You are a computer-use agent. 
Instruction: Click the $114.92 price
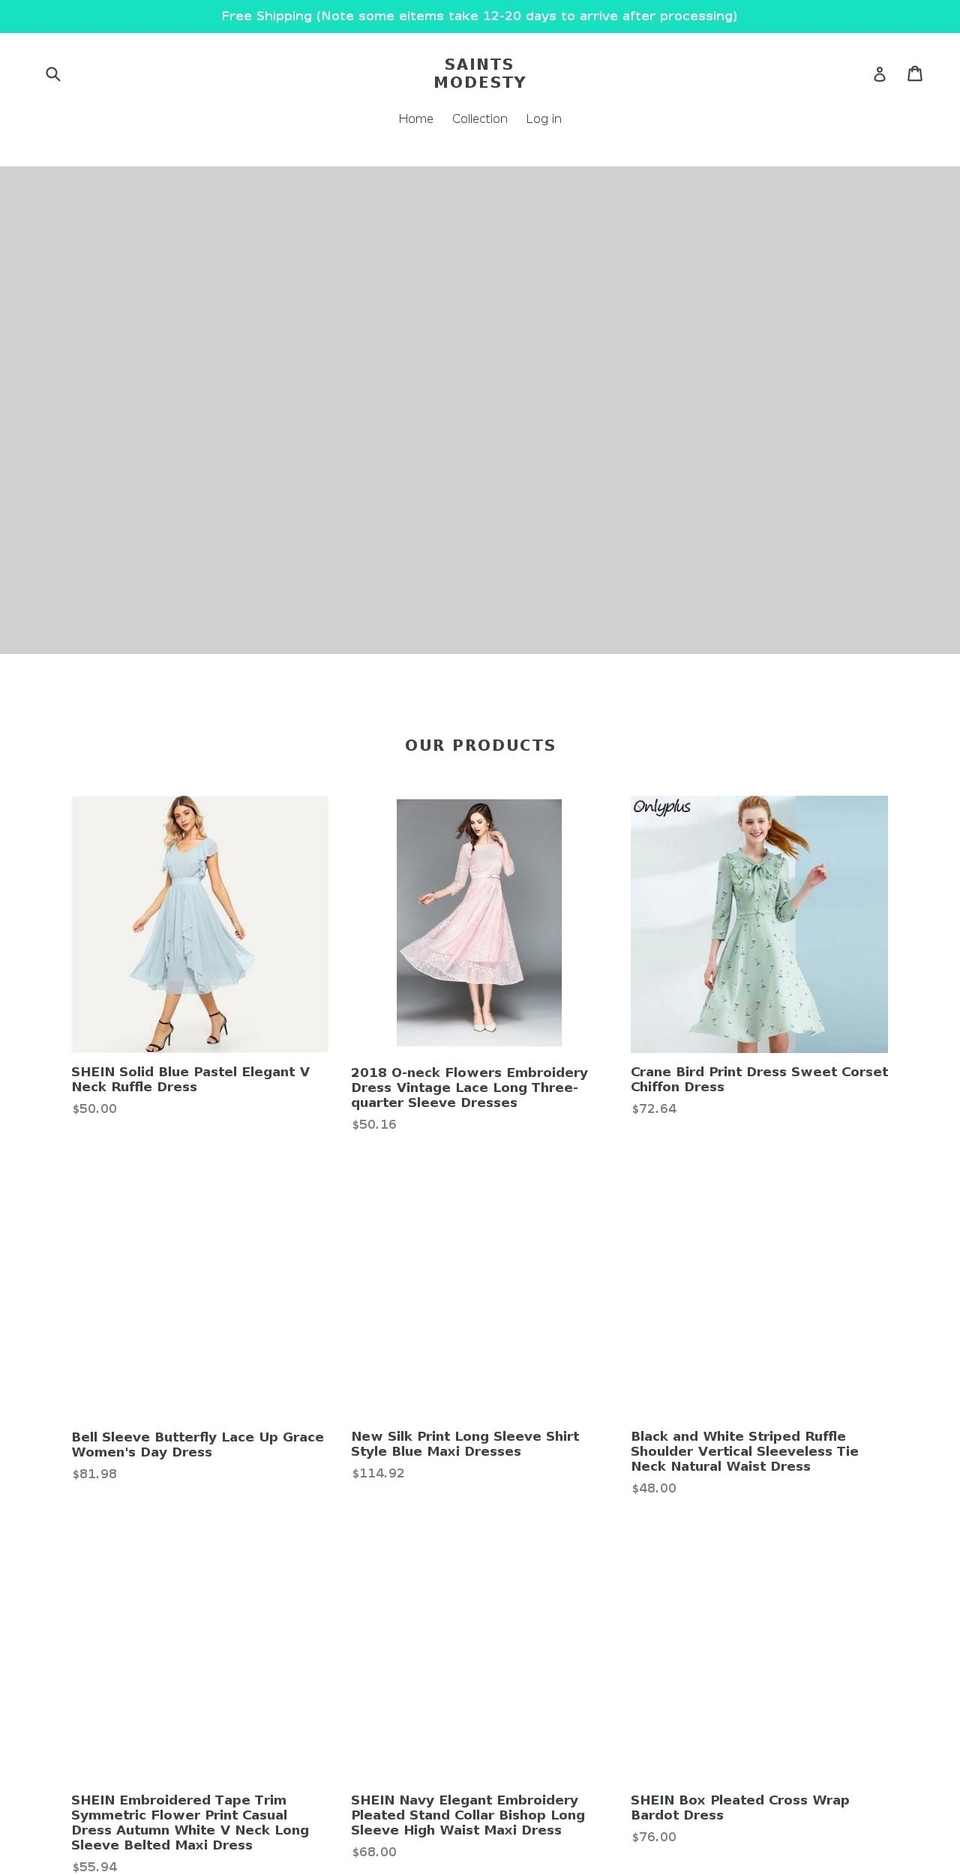point(378,1473)
